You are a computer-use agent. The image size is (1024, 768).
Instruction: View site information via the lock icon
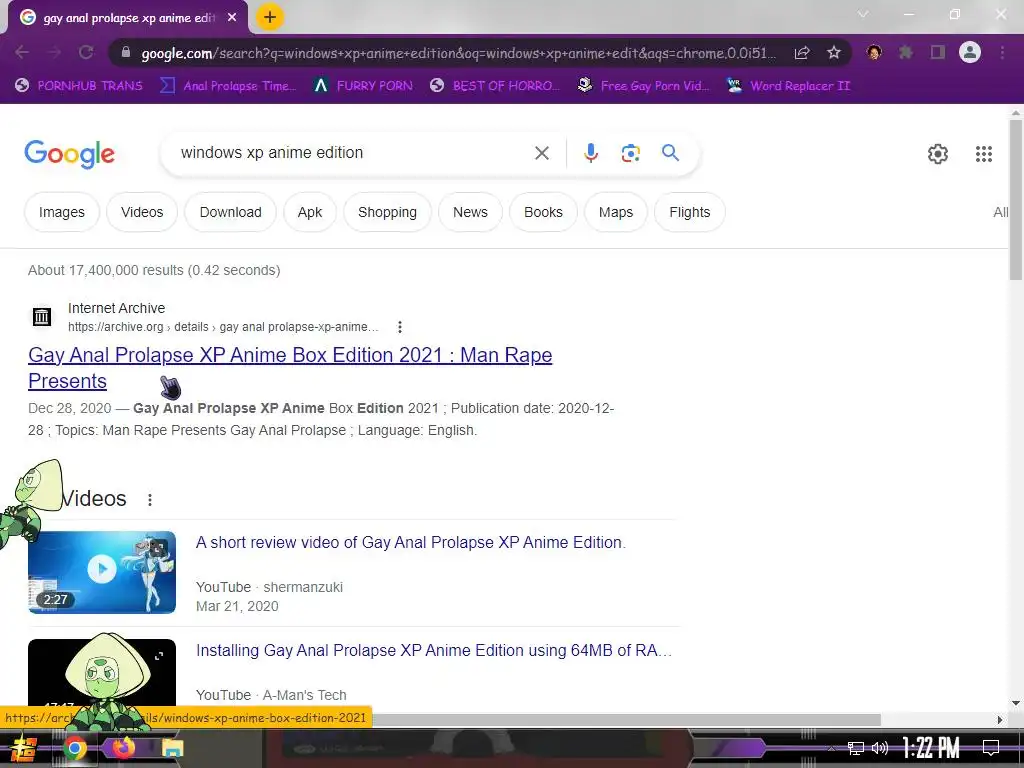126,52
